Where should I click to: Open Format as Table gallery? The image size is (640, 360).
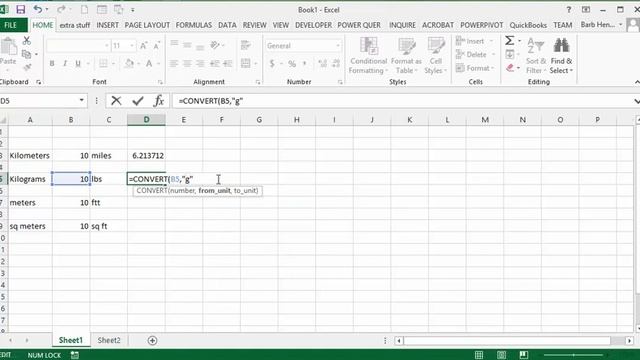click(x=406, y=56)
